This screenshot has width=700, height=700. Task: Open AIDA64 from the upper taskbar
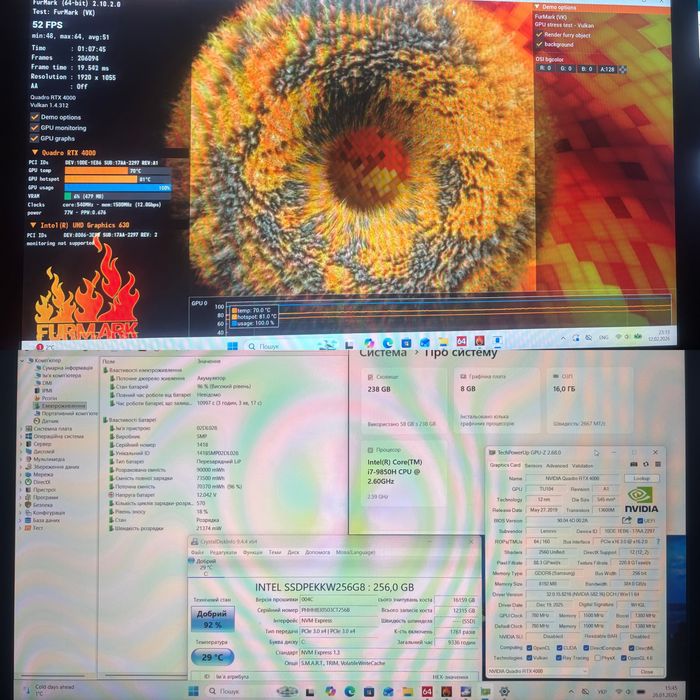click(x=461, y=341)
